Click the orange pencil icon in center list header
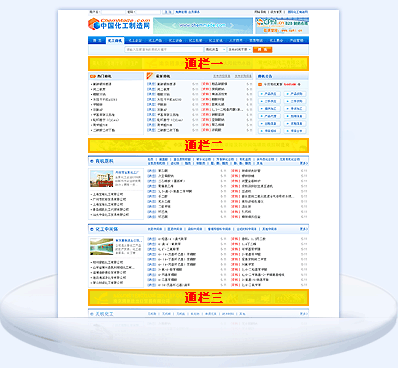The width and height of the screenshot is (398, 368). coord(150,76)
